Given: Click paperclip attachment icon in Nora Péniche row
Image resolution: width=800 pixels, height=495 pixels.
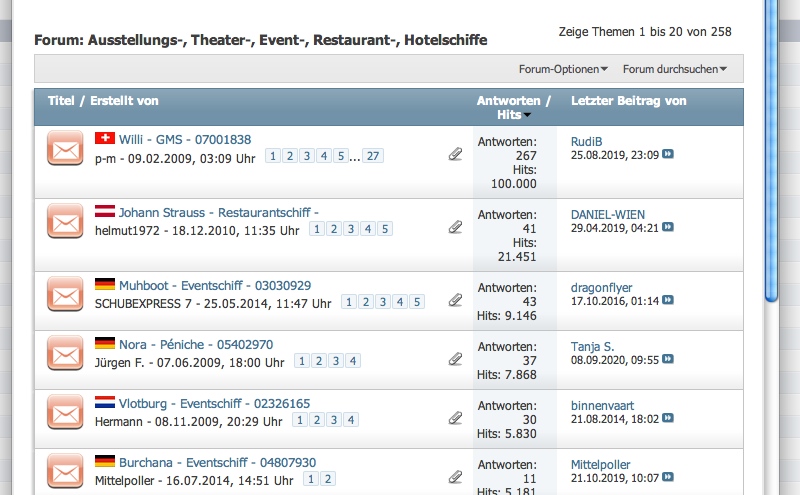Looking at the screenshot, I should 455,358.
